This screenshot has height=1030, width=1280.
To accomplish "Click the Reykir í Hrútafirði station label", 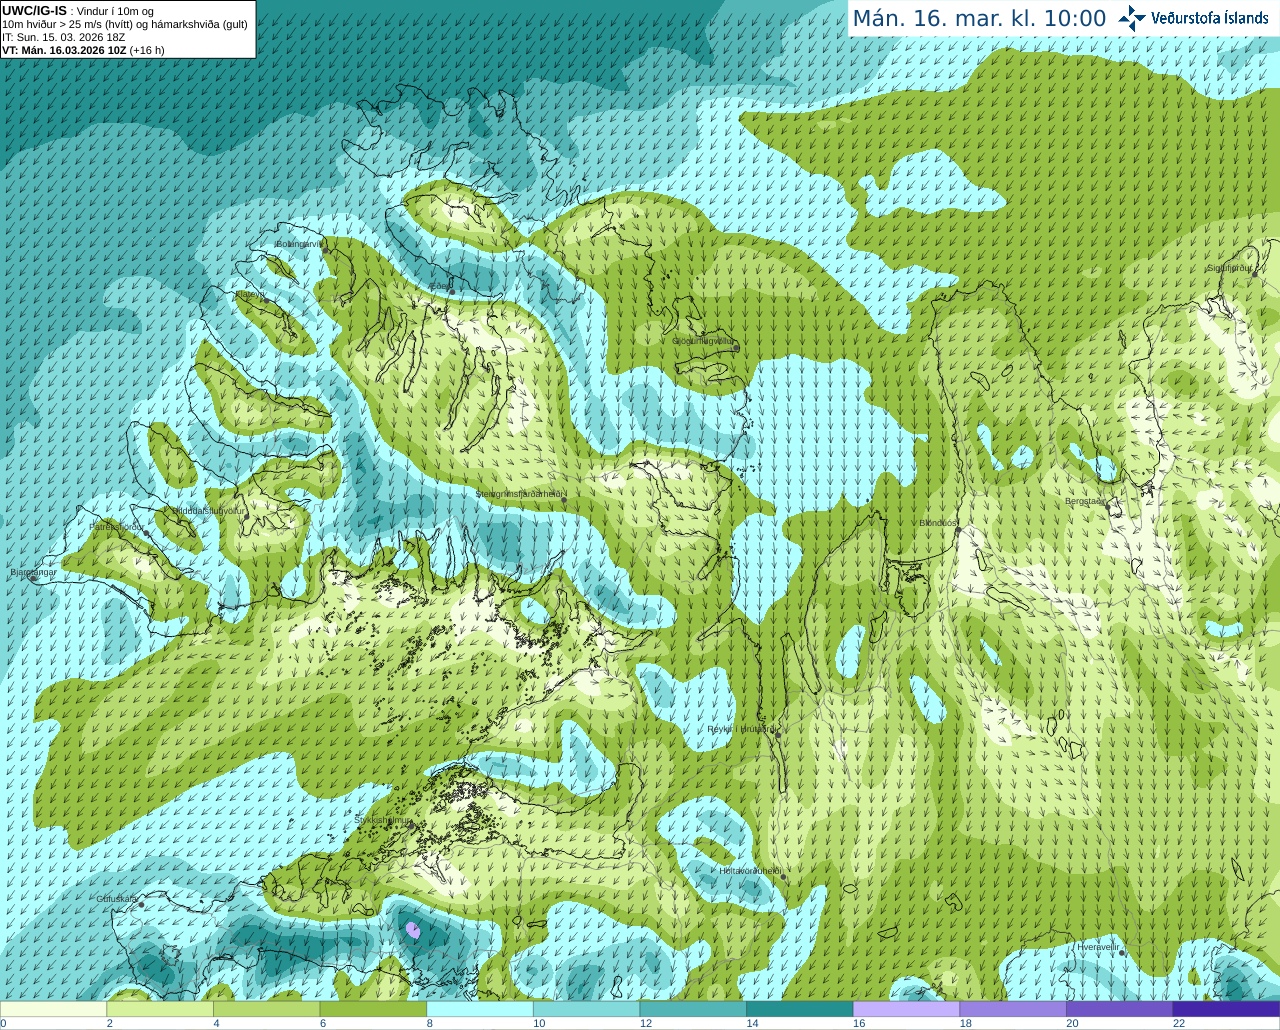I will [x=740, y=729].
